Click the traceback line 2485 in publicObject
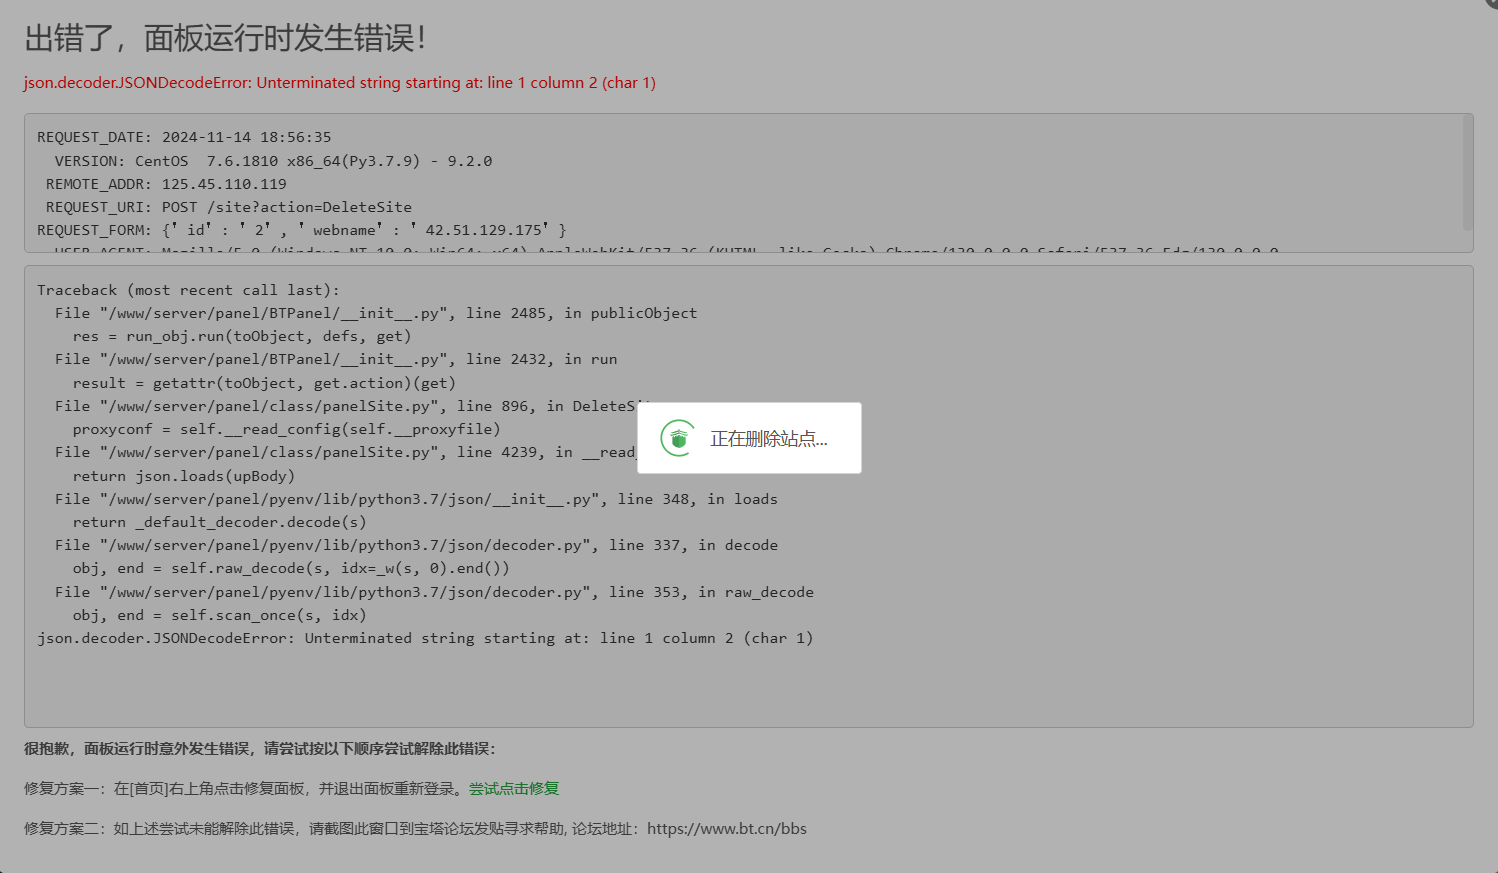 tap(376, 313)
